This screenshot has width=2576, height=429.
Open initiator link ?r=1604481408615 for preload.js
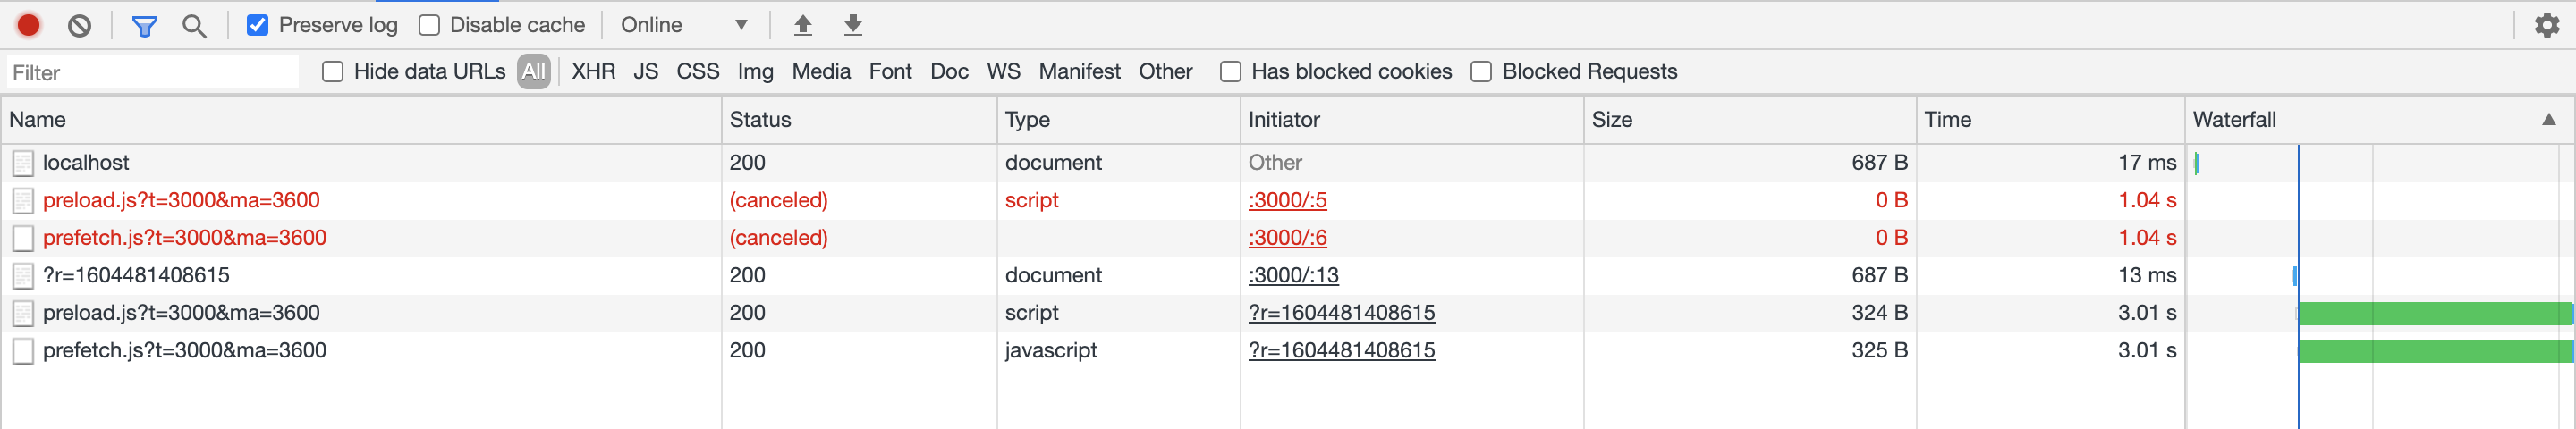[1341, 313]
